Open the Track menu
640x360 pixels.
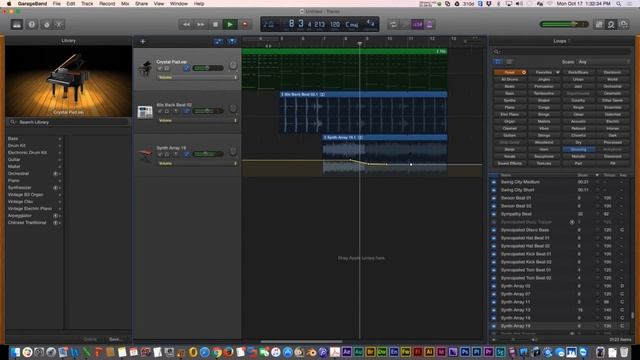point(87,4)
